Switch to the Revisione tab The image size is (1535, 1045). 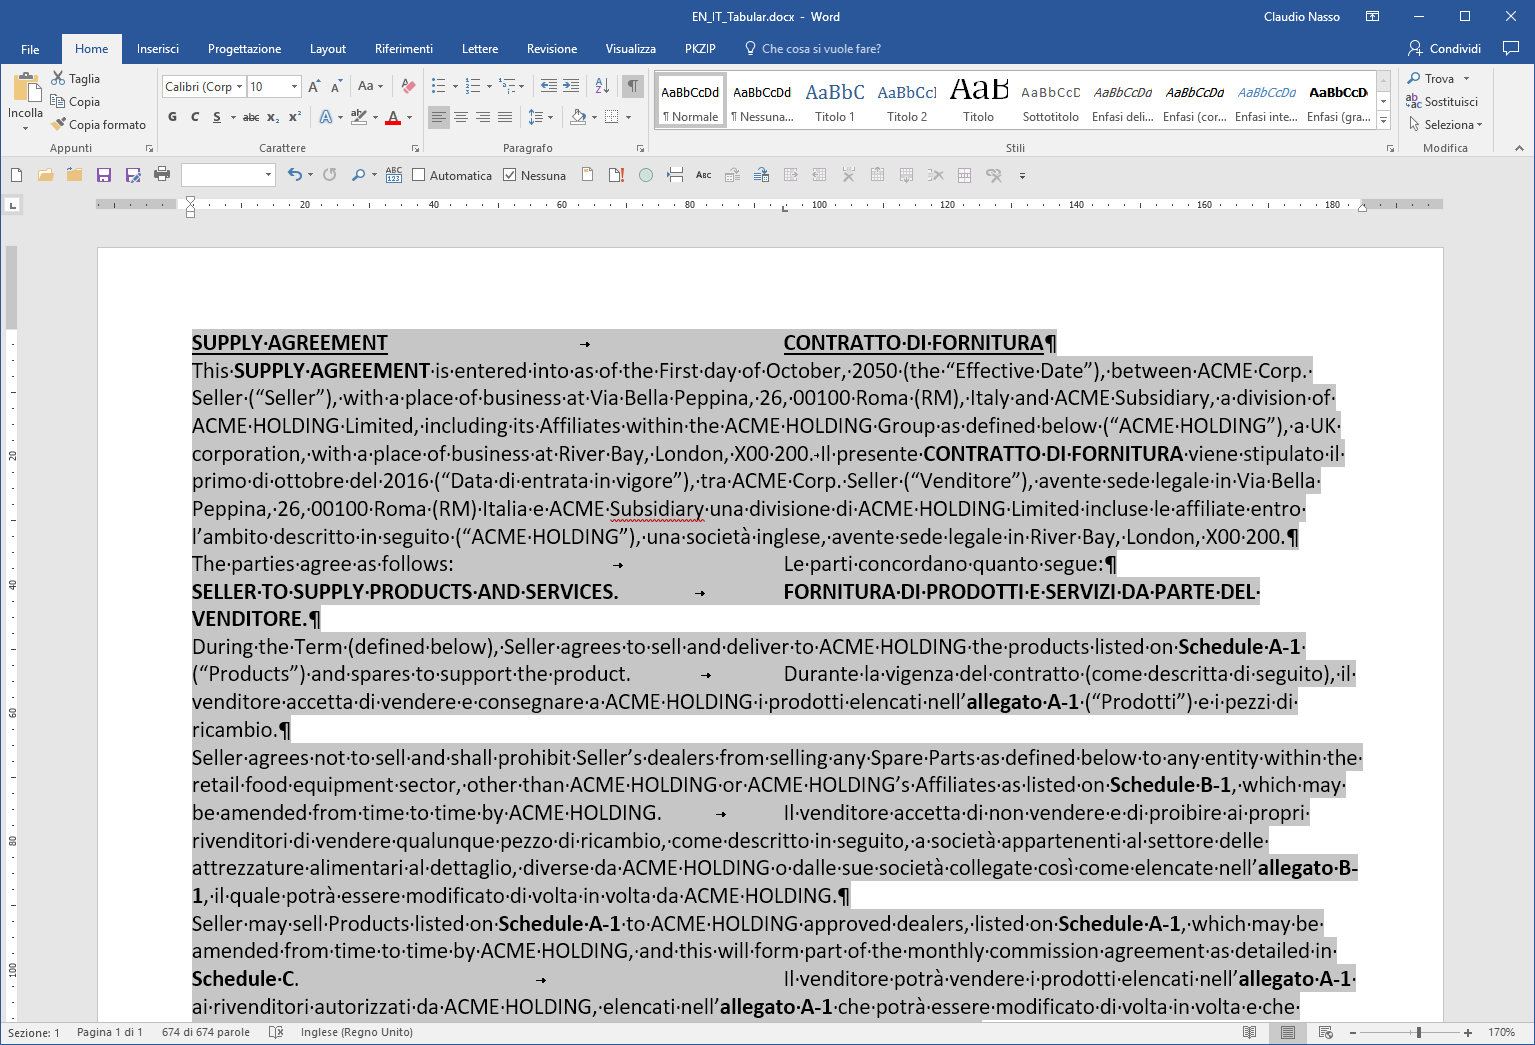point(552,48)
